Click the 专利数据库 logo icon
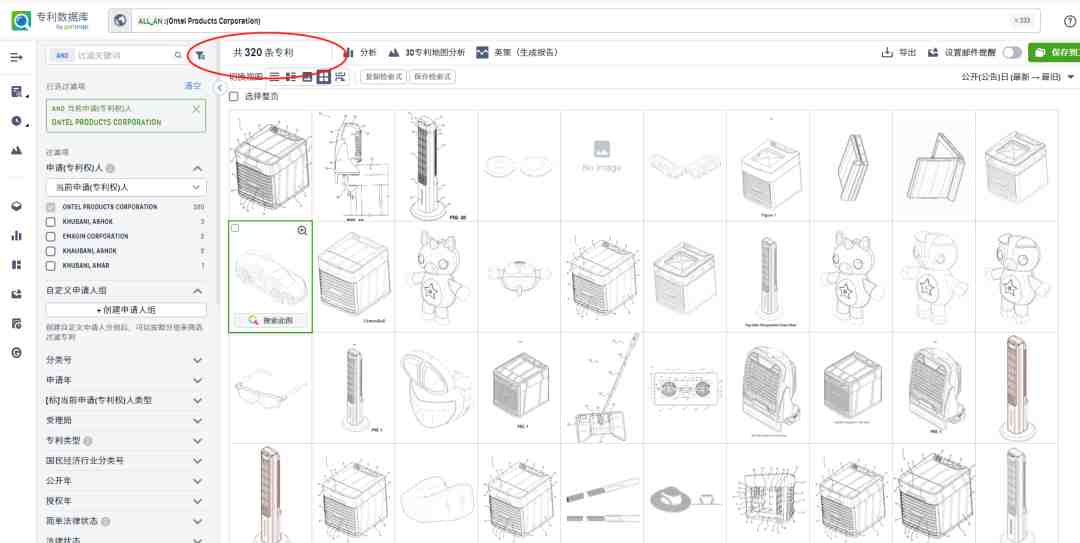 (21, 21)
